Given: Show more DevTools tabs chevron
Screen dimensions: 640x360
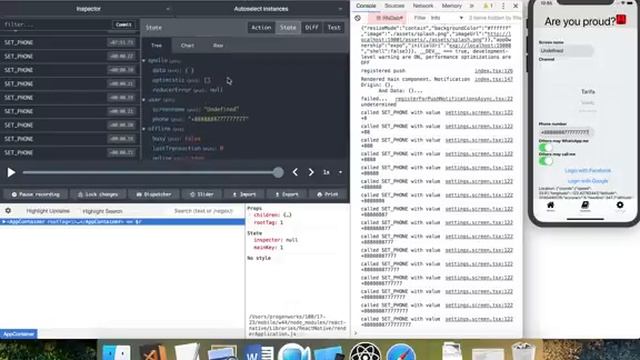Looking at the screenshot, I should [471, 6].
